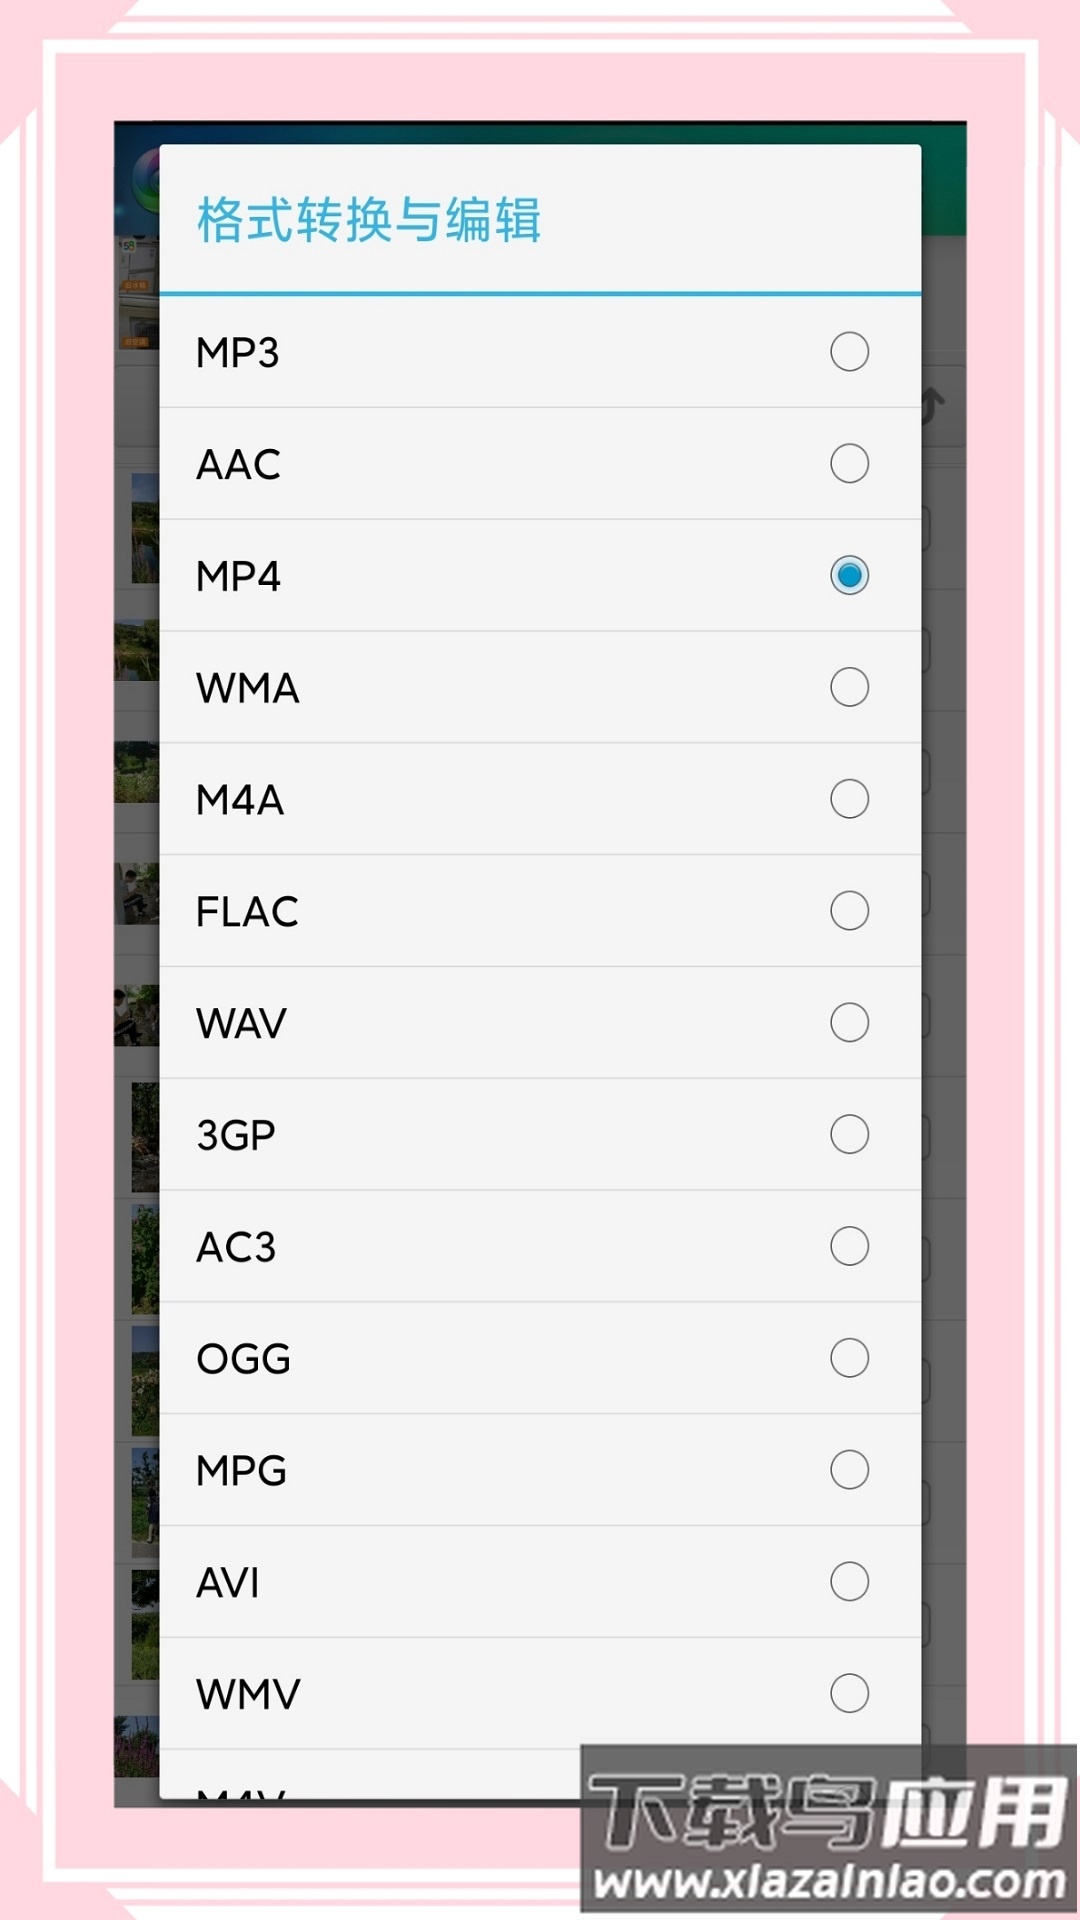
Task: Tap the OGG format label
Action: pos(243,1359)
